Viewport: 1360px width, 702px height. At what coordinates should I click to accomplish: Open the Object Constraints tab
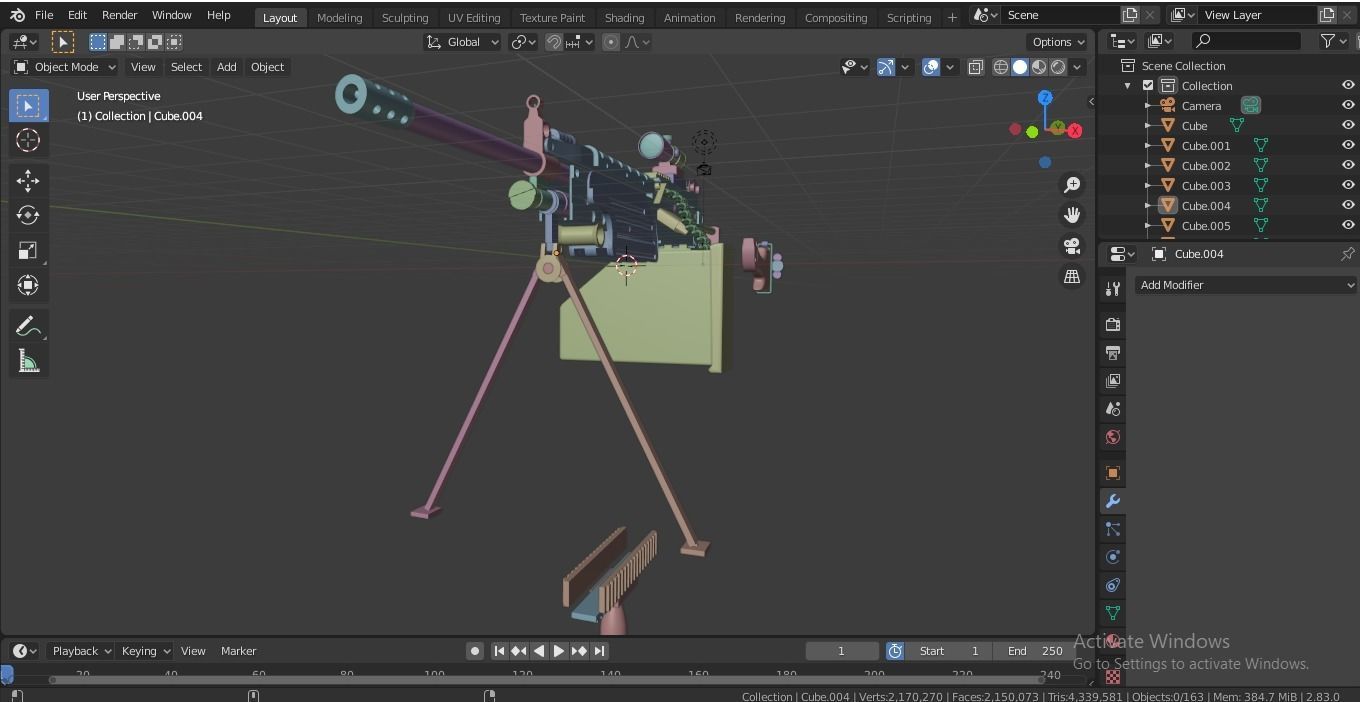coord(1112,584)
